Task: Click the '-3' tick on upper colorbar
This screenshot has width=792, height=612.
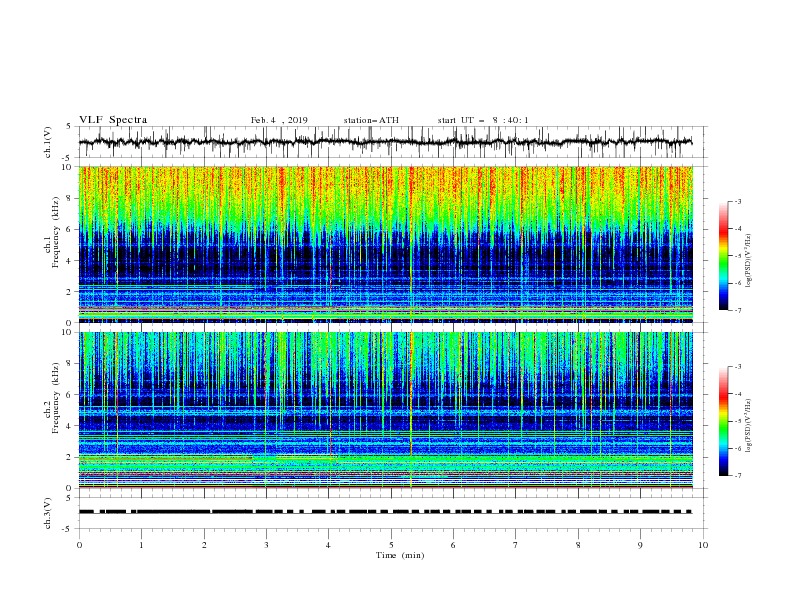Action: tap(737, 201)
